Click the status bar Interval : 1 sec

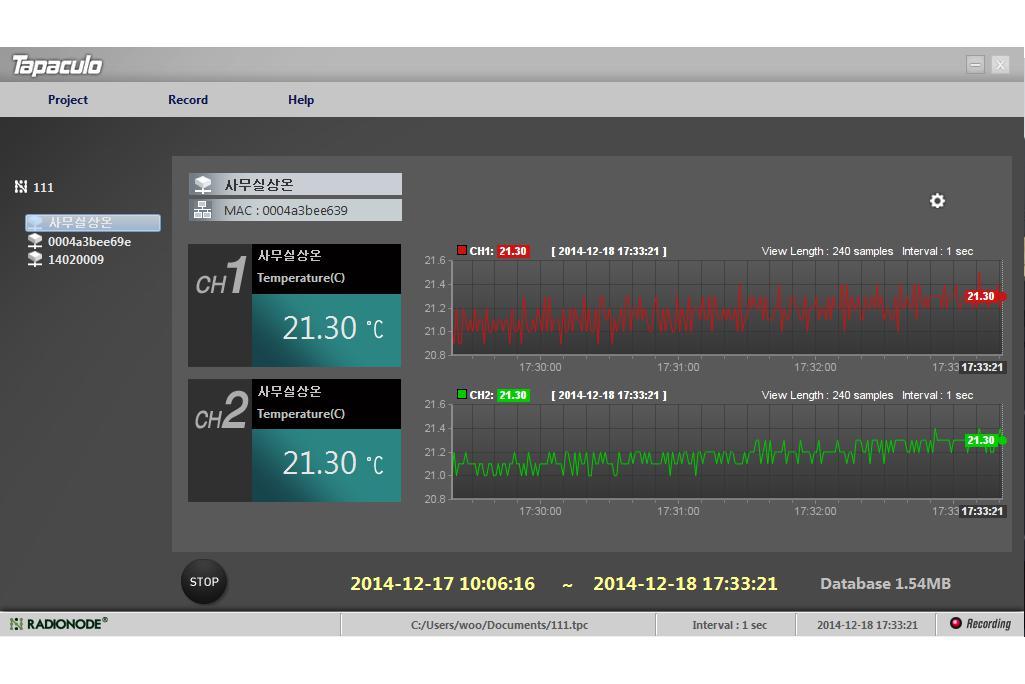[730, 625]
